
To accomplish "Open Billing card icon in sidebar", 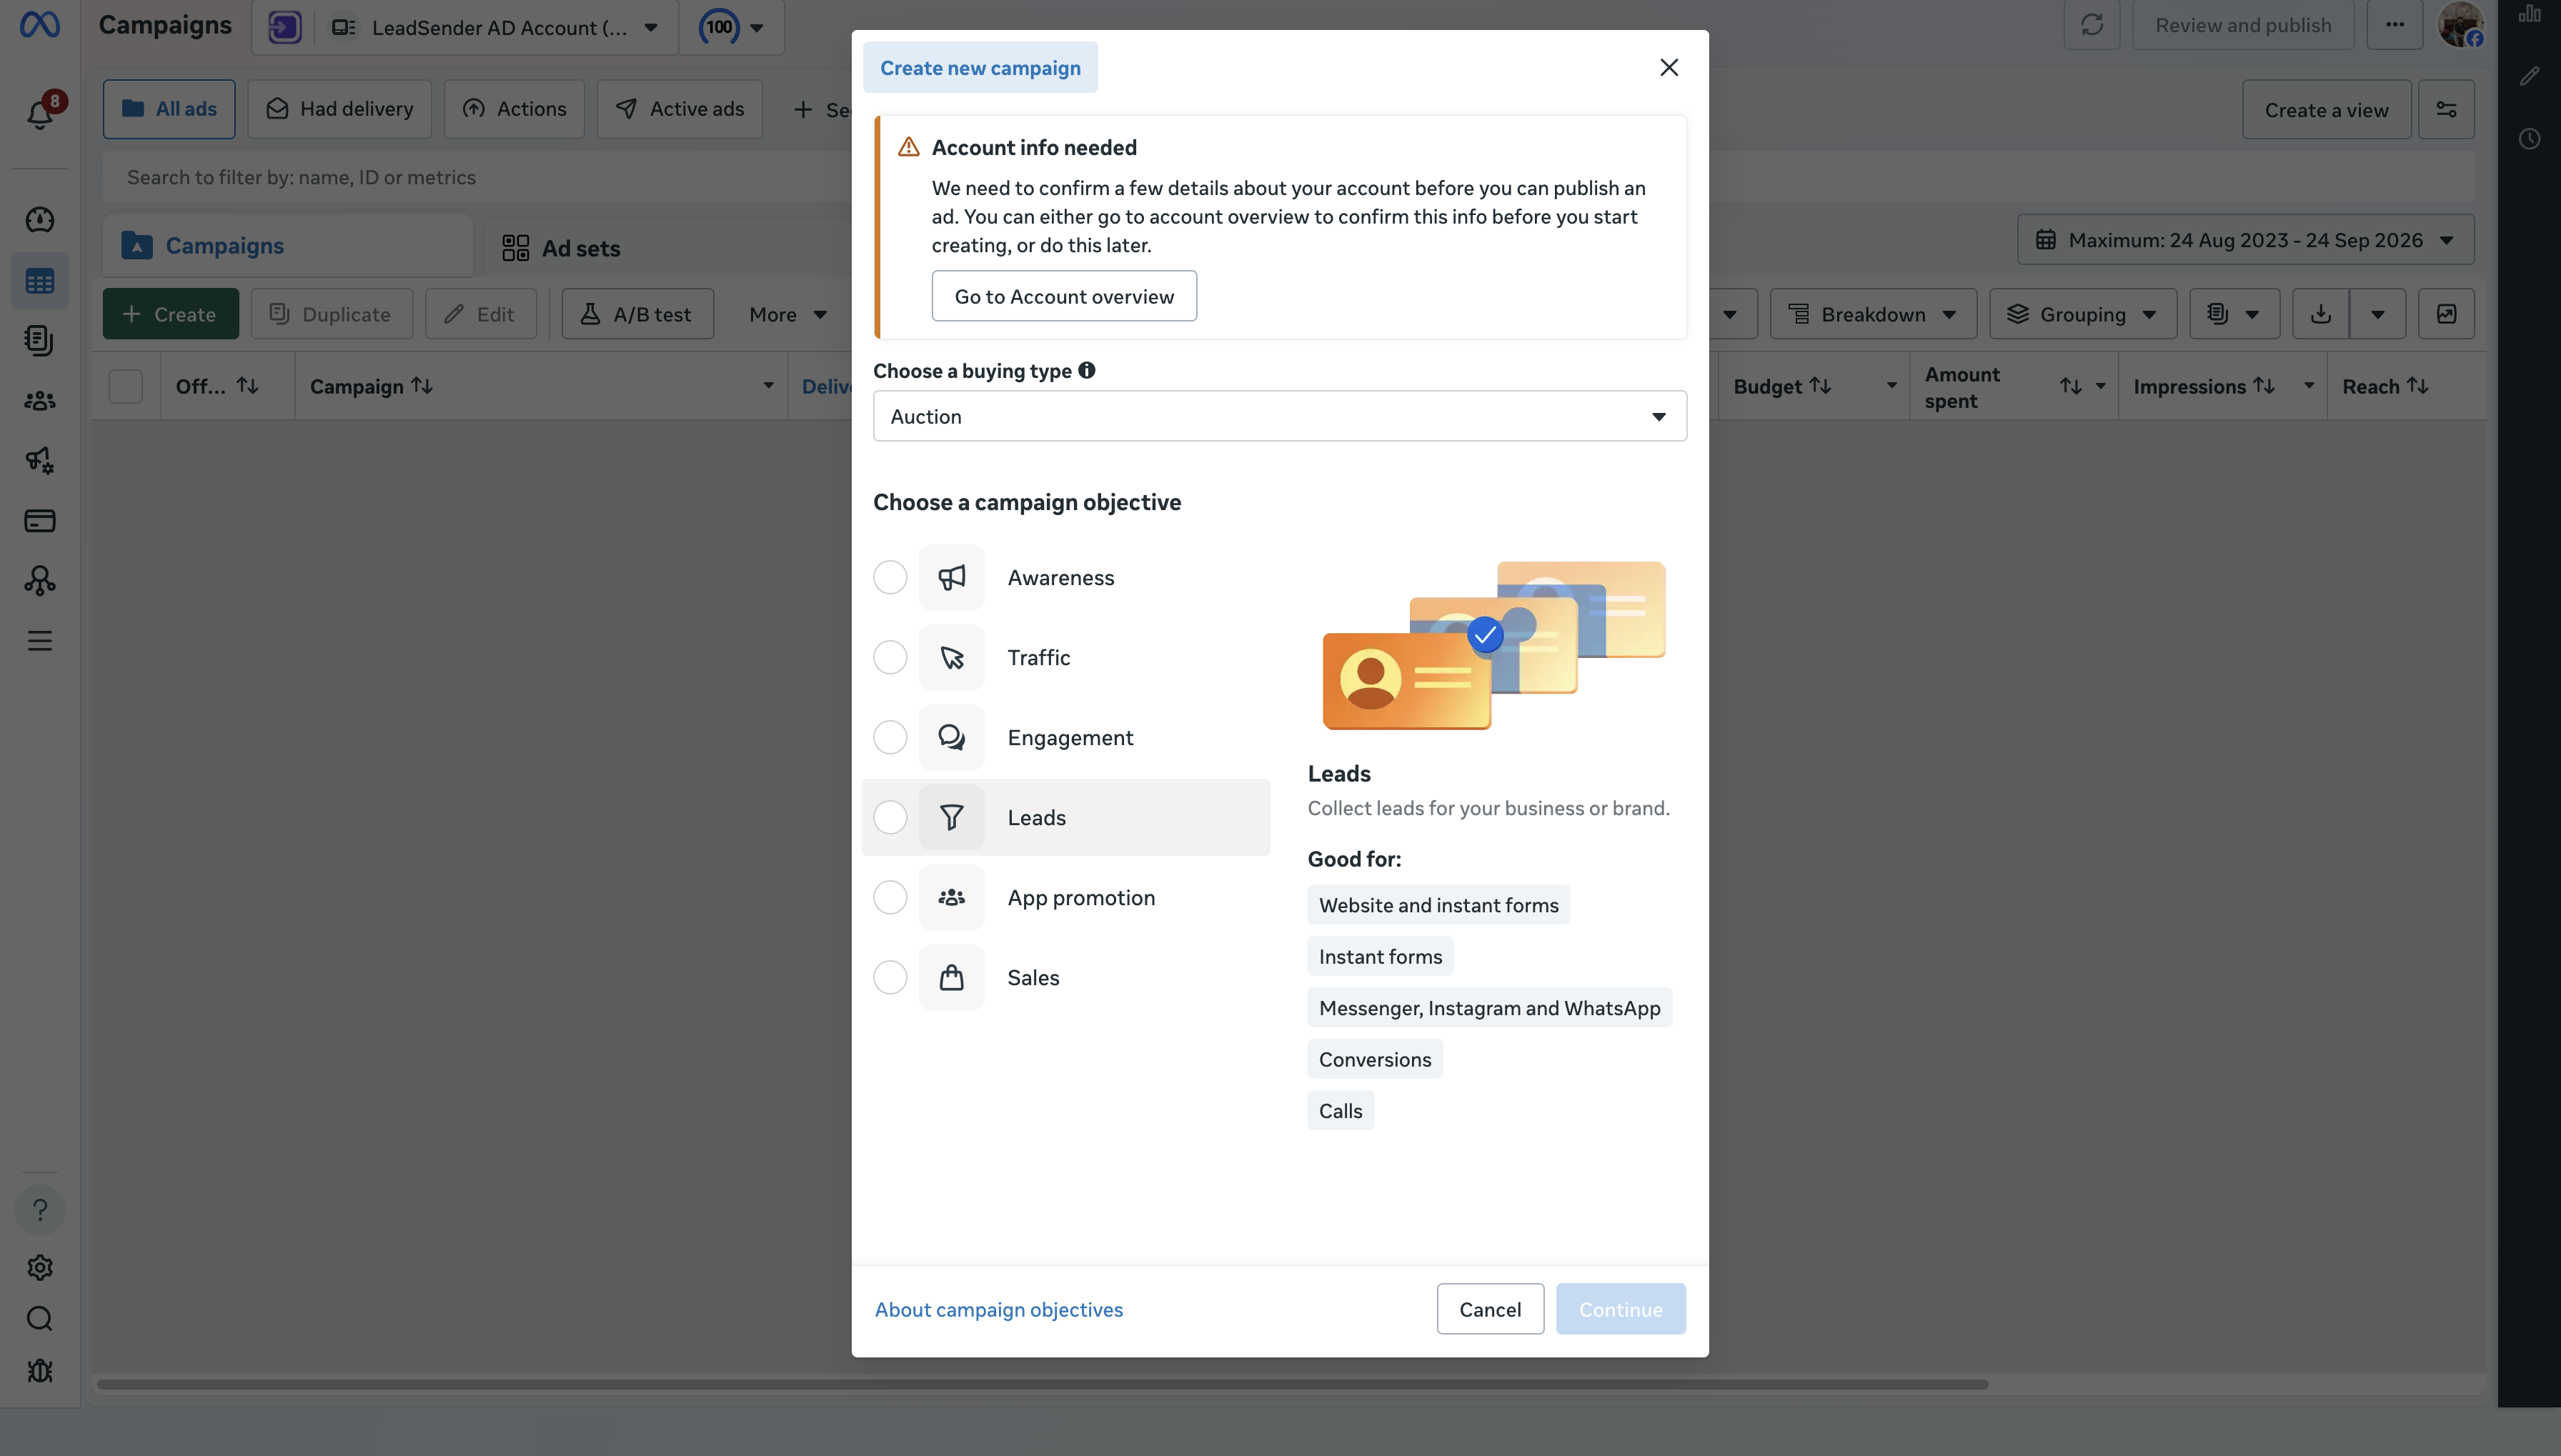I will (40, 520).
